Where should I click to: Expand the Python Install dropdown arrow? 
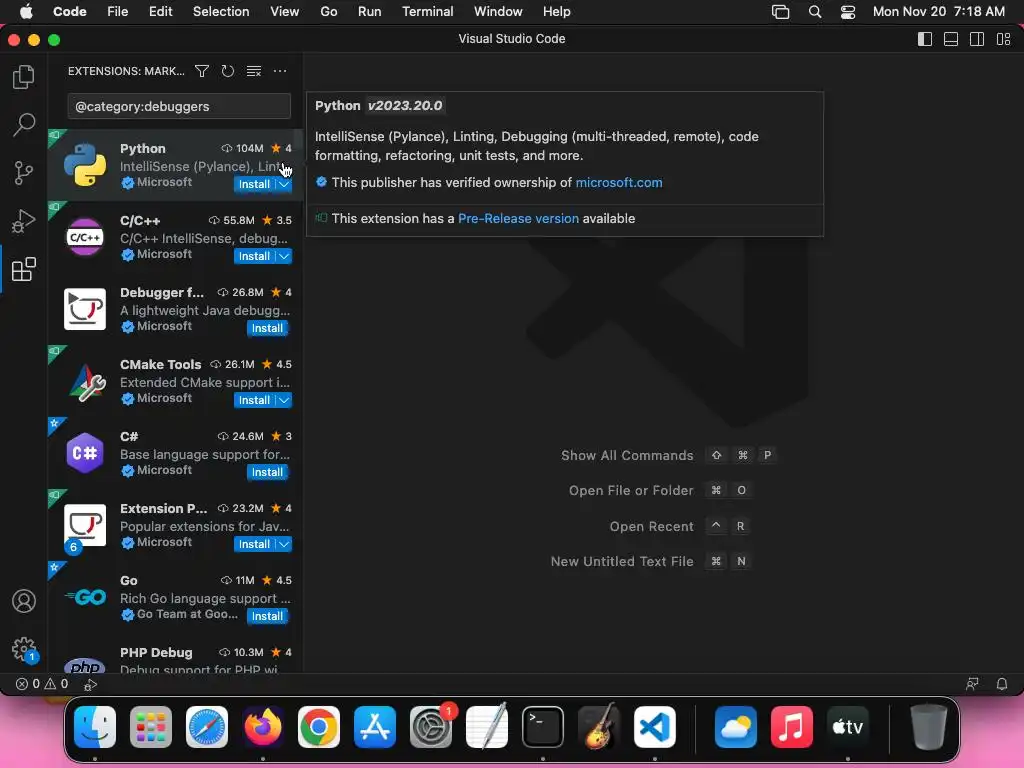[x=284, y=184]
